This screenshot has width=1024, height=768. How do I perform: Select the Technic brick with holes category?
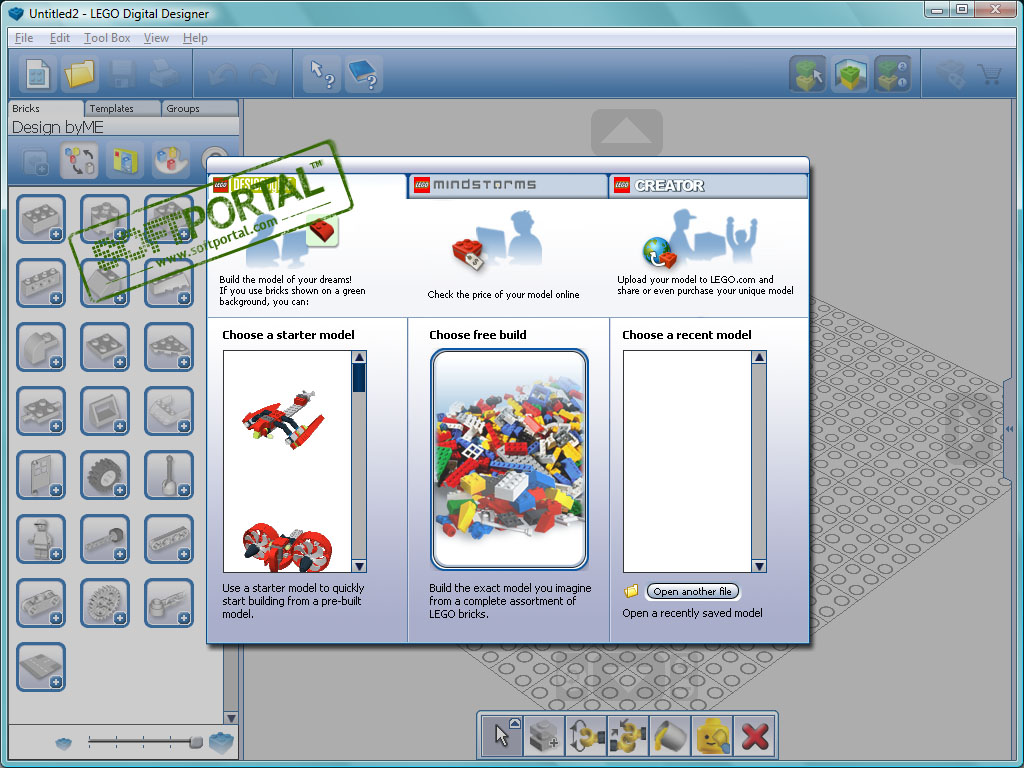tap(40, 283)
